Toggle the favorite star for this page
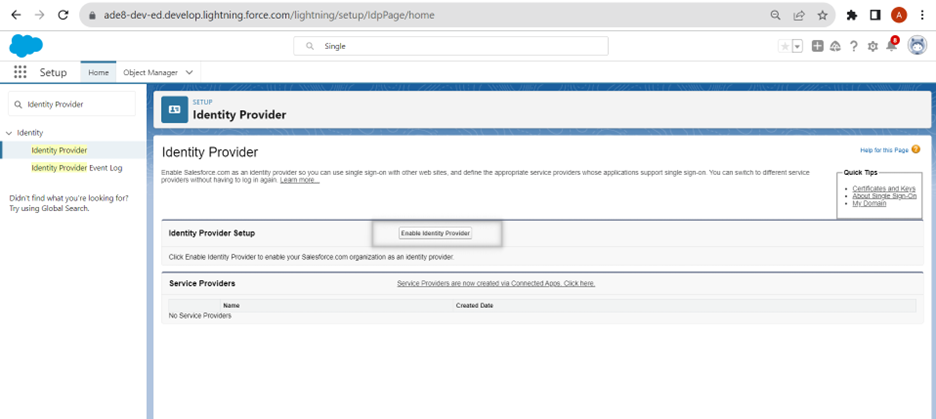 click(784, 46)
